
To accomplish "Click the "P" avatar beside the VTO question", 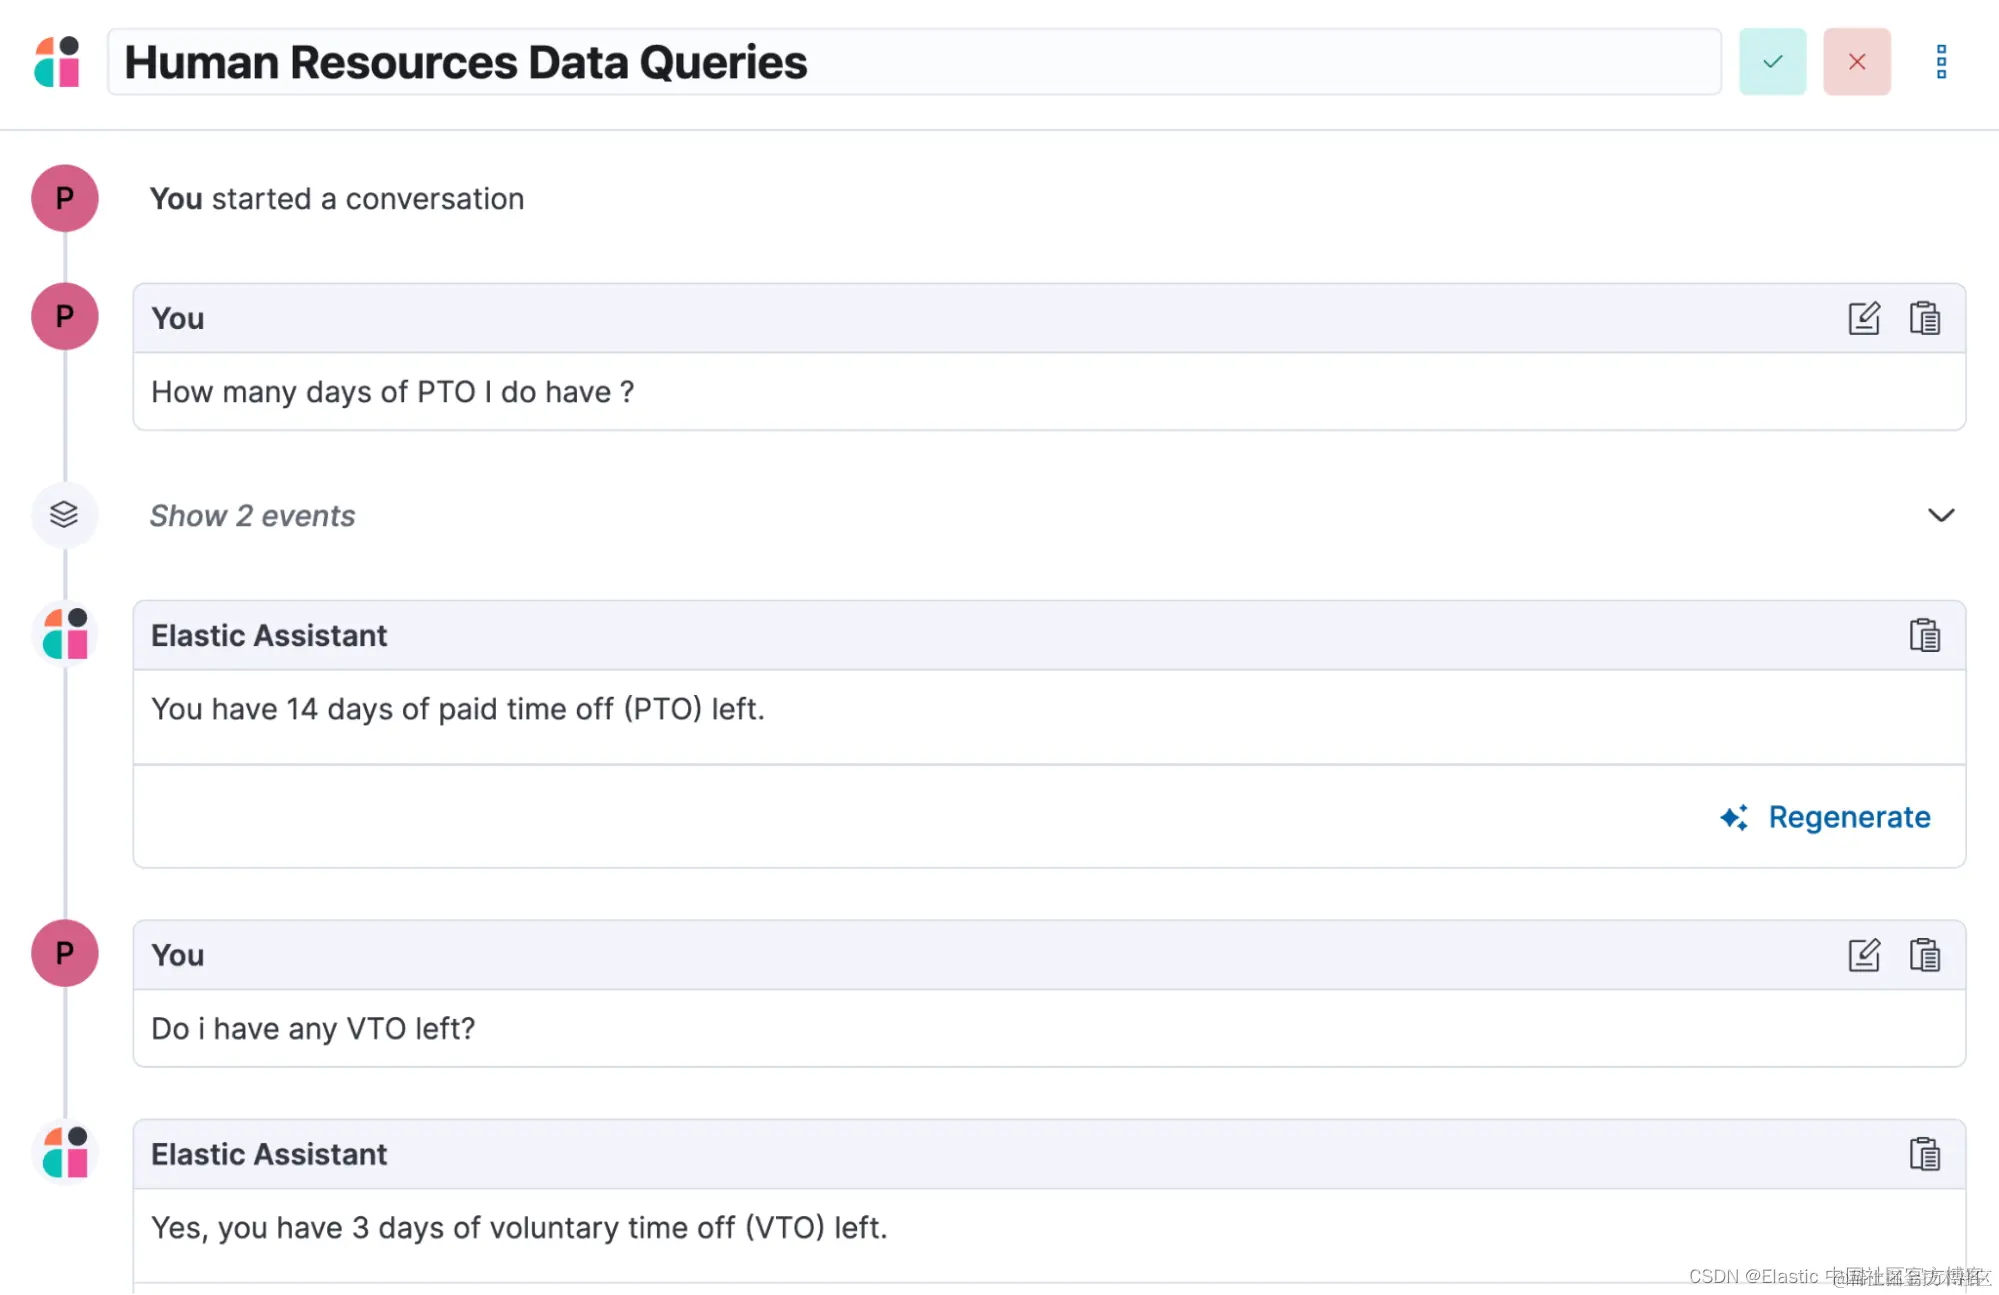I will [x=65, y=953].
